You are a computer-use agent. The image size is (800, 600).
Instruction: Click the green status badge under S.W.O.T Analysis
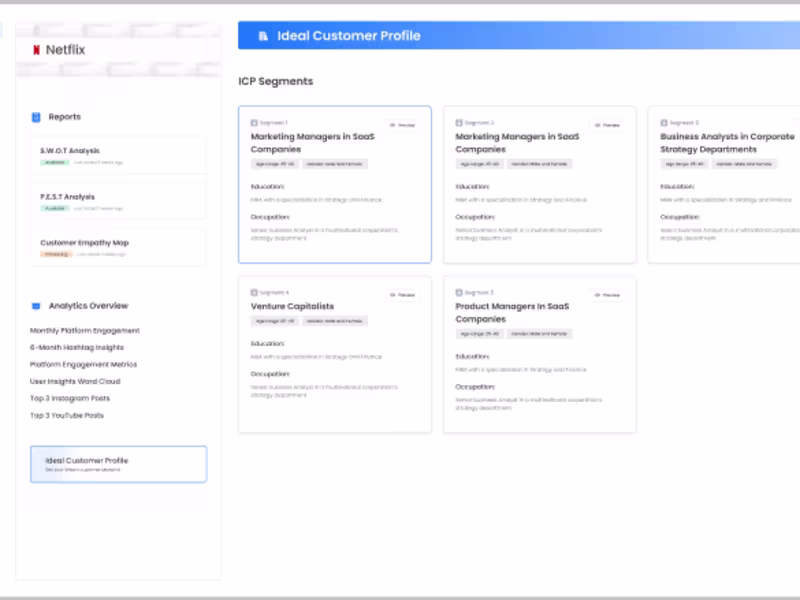[55, 162]
